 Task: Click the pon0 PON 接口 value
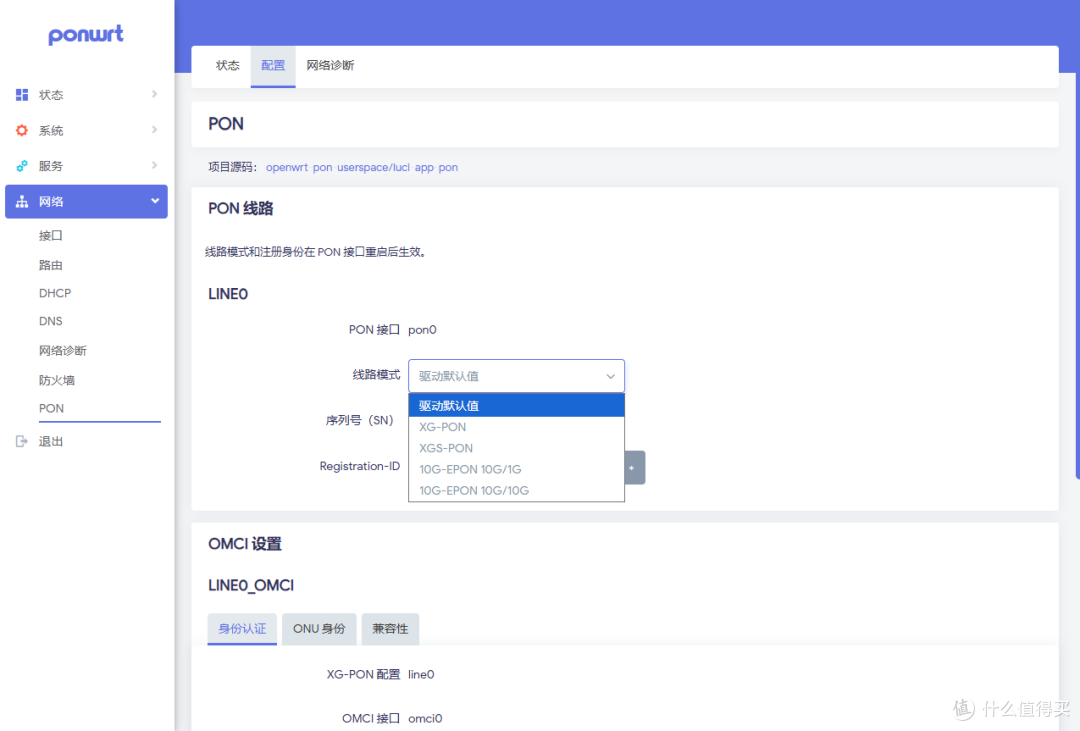[422, 330]
